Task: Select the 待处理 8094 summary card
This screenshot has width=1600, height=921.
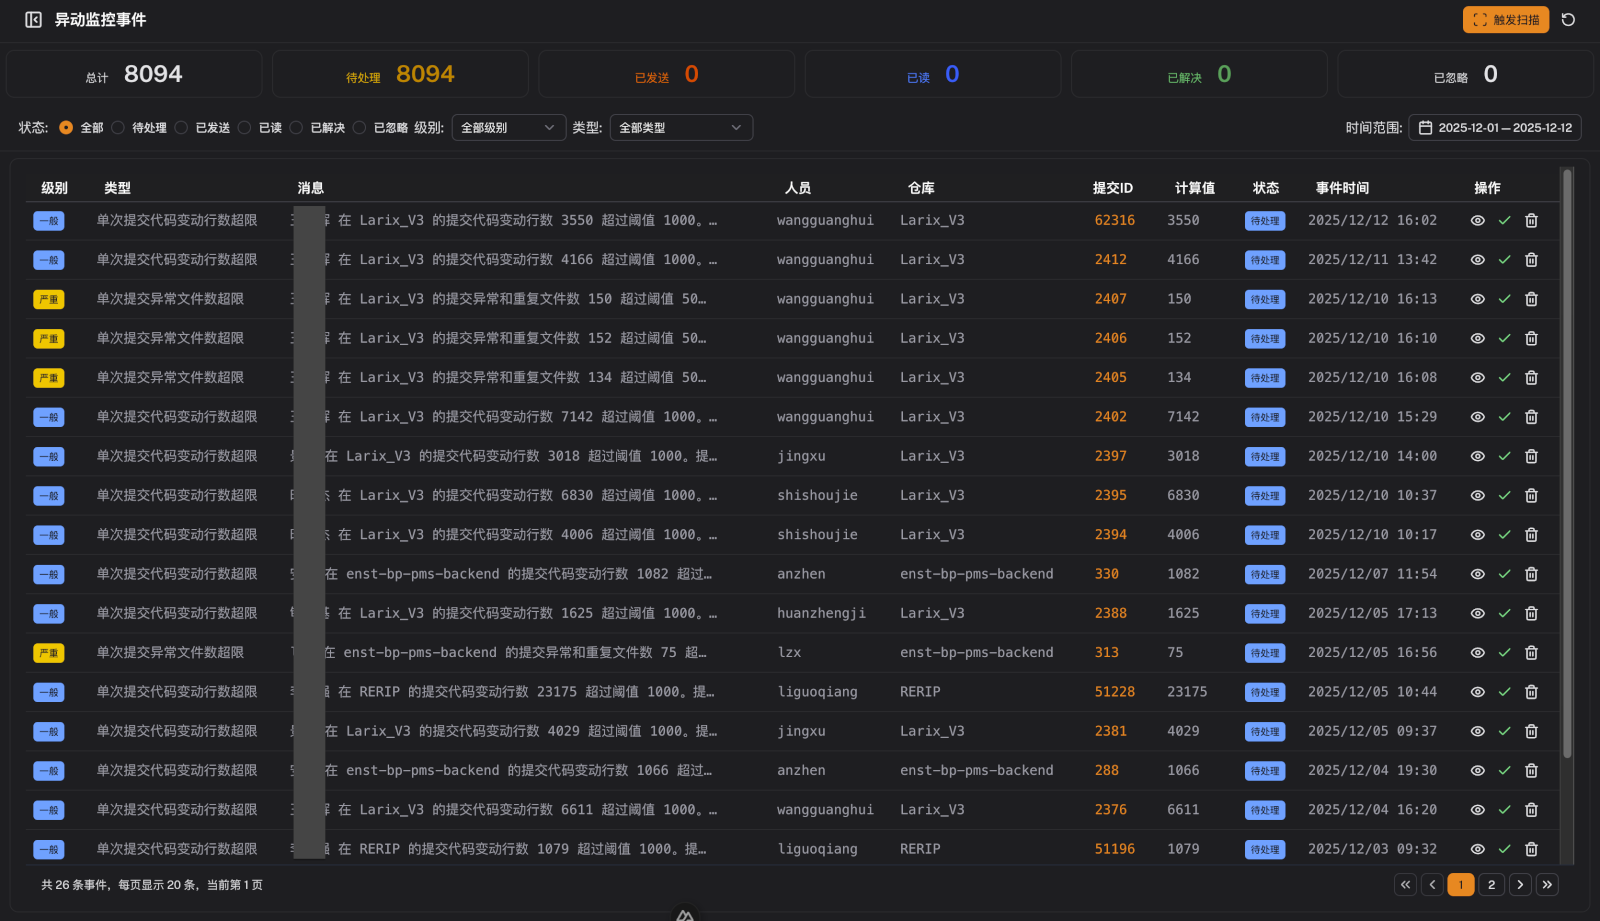Action: 400,75
